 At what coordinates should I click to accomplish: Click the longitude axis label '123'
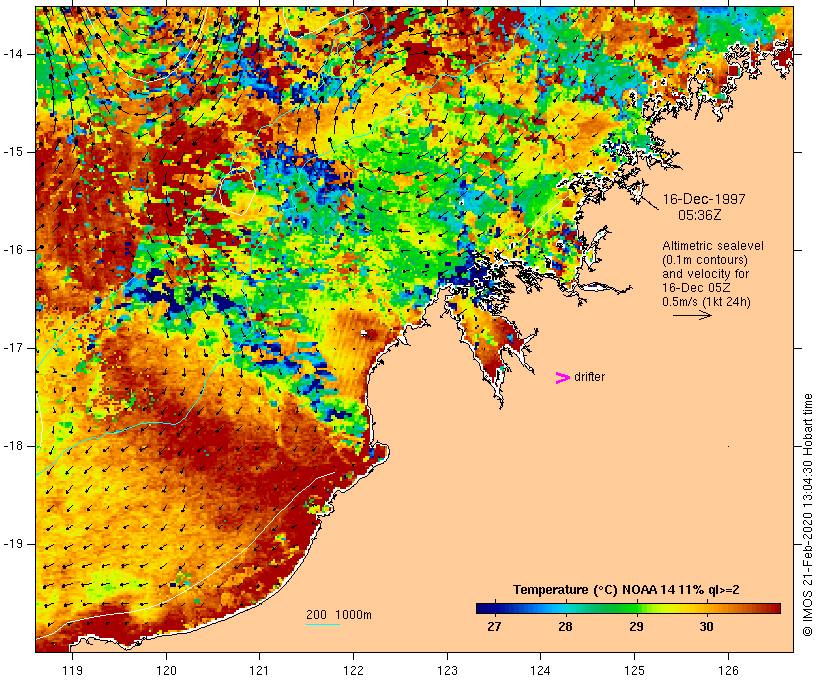(x=447, y=671)
